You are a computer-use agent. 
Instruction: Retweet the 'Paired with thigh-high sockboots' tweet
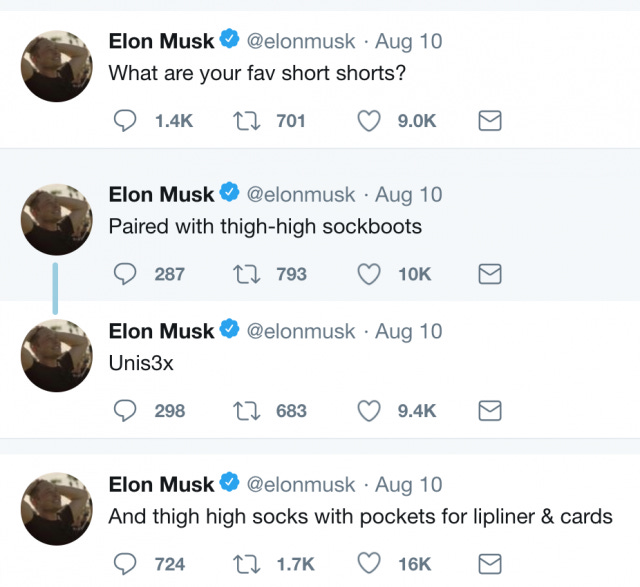(244, 274)
